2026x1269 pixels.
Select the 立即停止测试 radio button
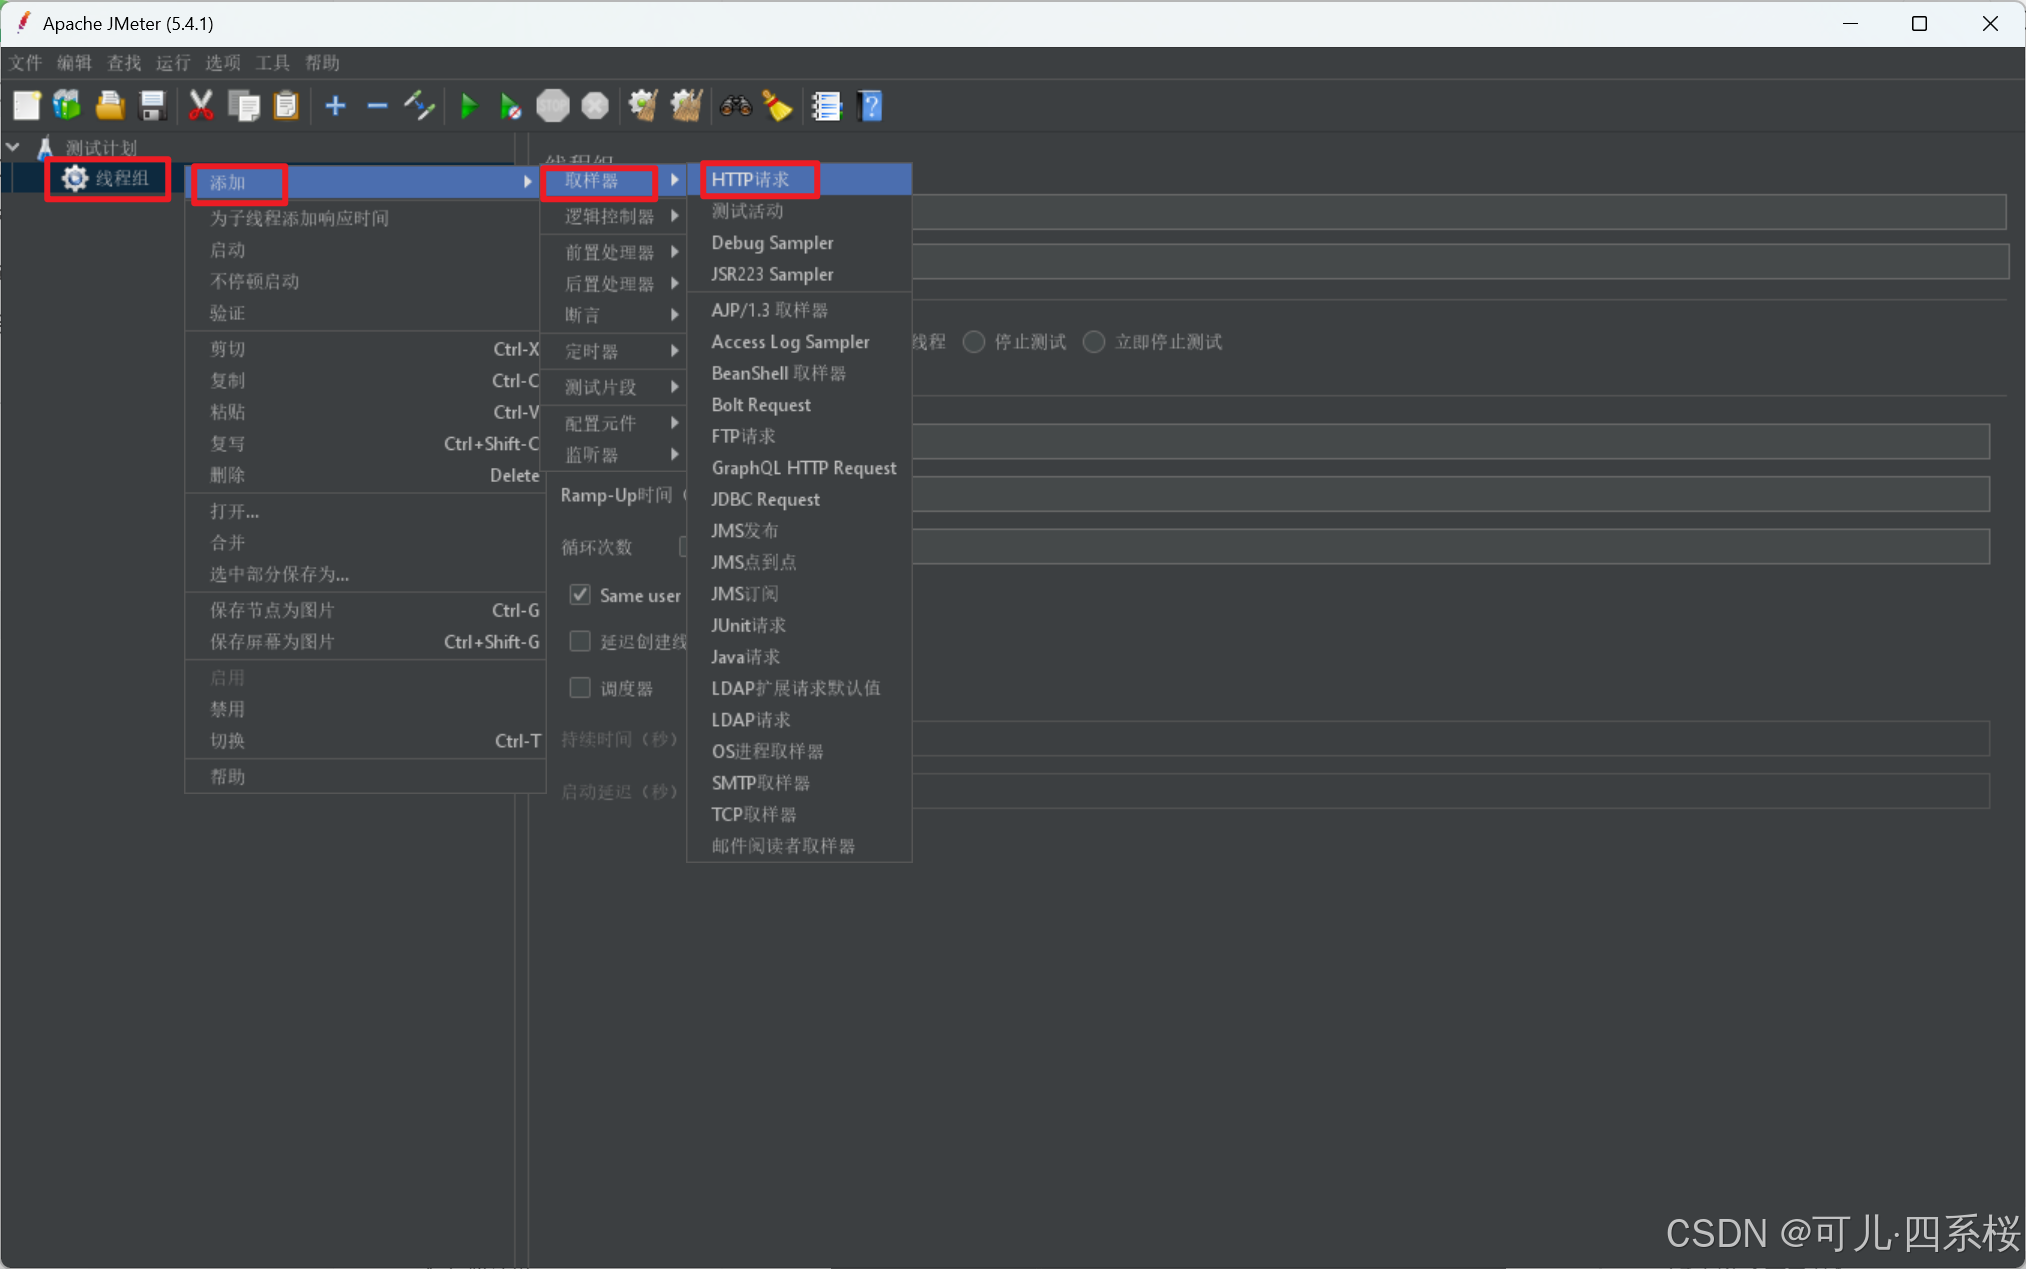(x=1094, y=342)
